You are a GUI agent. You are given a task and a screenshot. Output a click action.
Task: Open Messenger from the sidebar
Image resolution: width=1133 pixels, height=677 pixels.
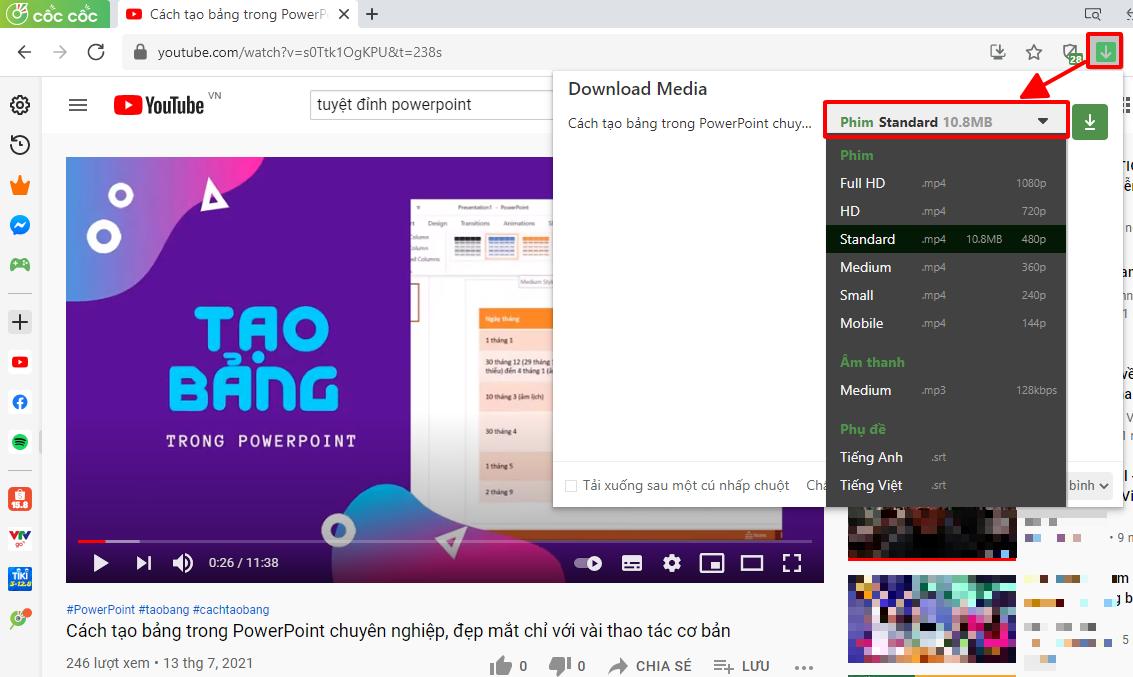[20, 225]
